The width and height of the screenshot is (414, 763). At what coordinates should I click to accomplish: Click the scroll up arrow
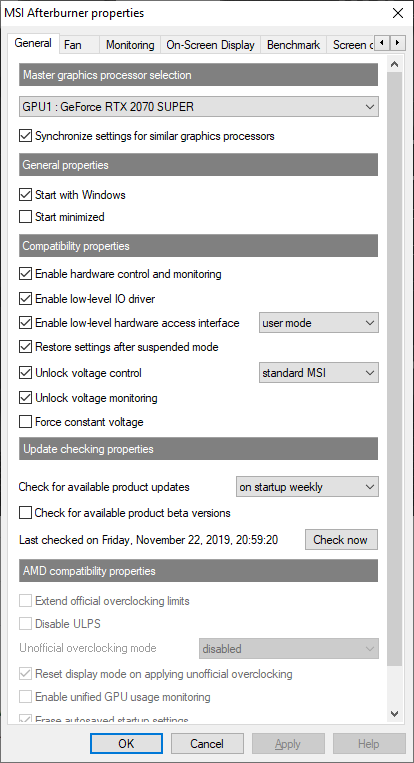(x=395, y=64)
